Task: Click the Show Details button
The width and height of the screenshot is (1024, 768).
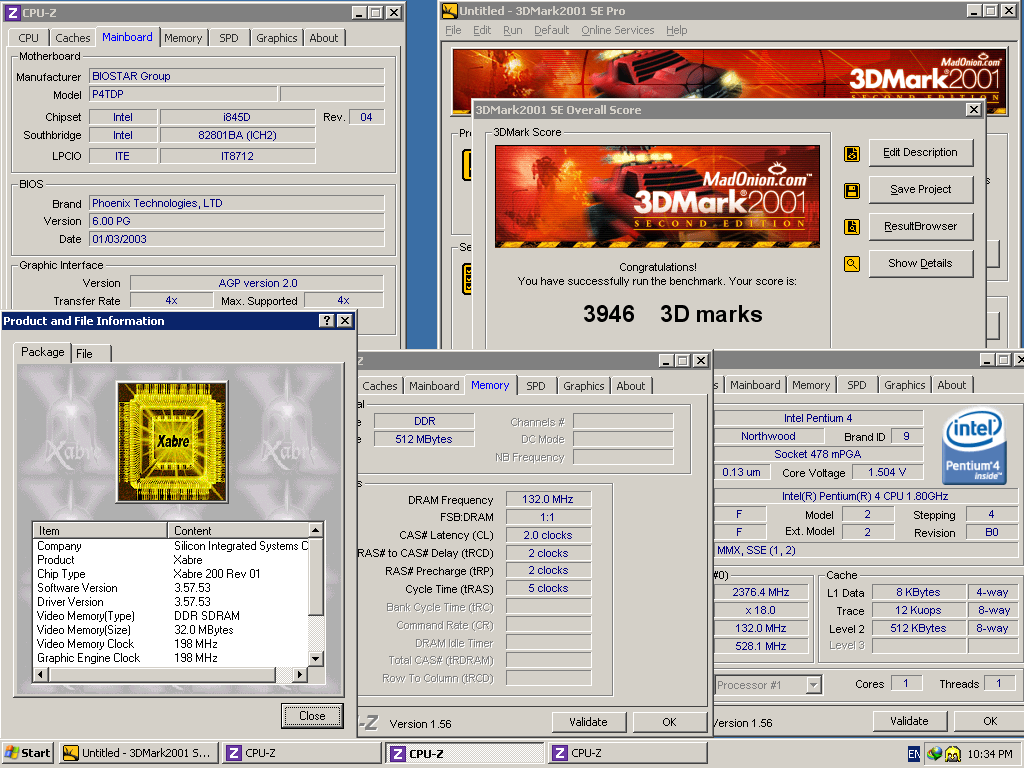Action: [x=921, y=264]
